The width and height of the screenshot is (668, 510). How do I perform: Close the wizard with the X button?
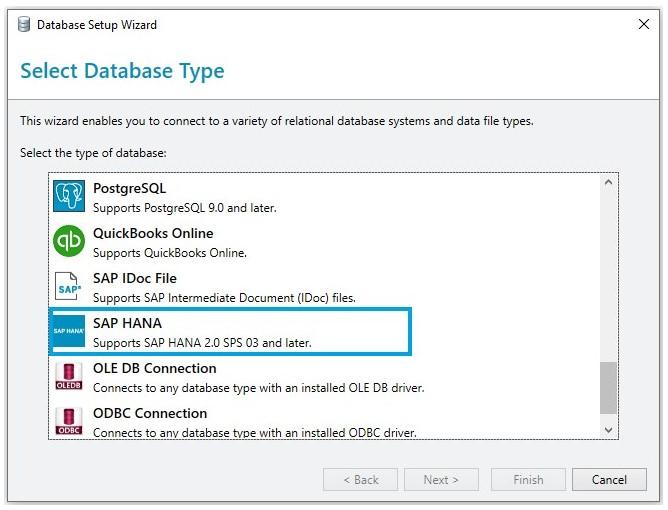(x=644, y=24)
